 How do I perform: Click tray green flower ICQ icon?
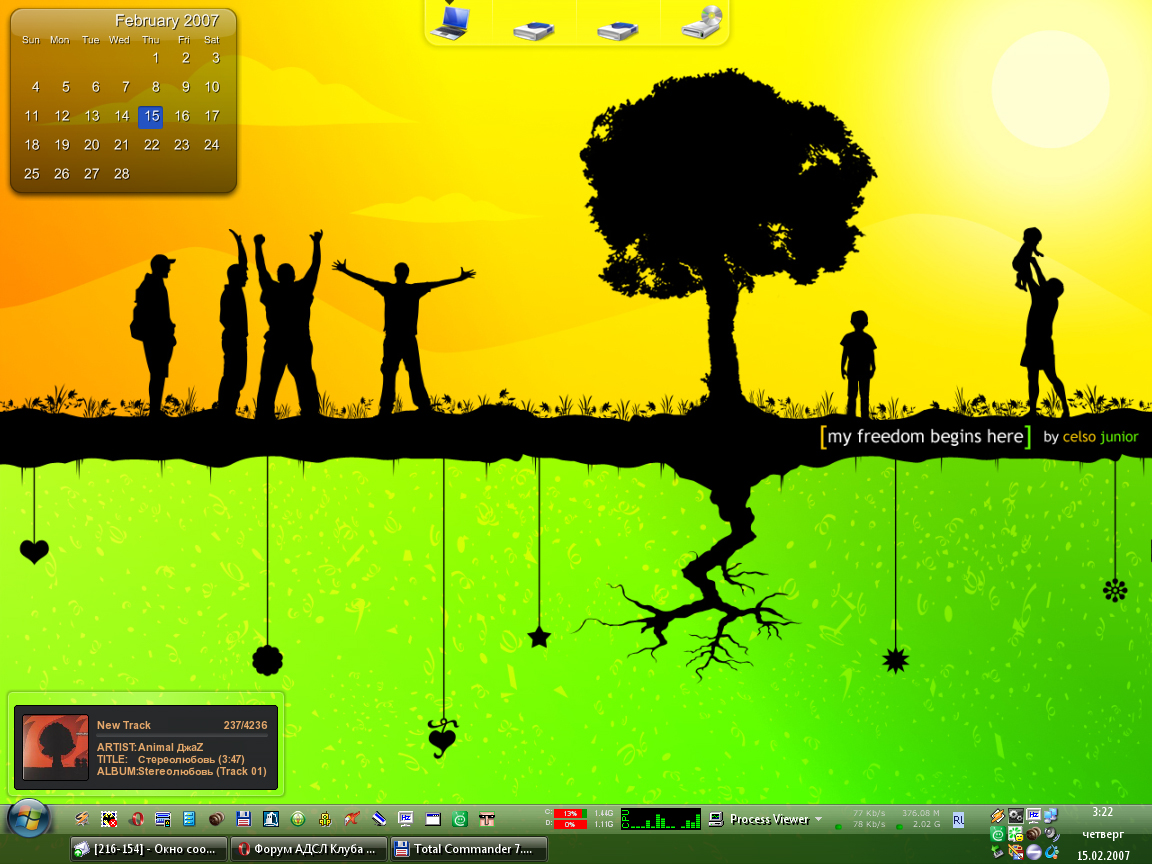pos(1015,834)
